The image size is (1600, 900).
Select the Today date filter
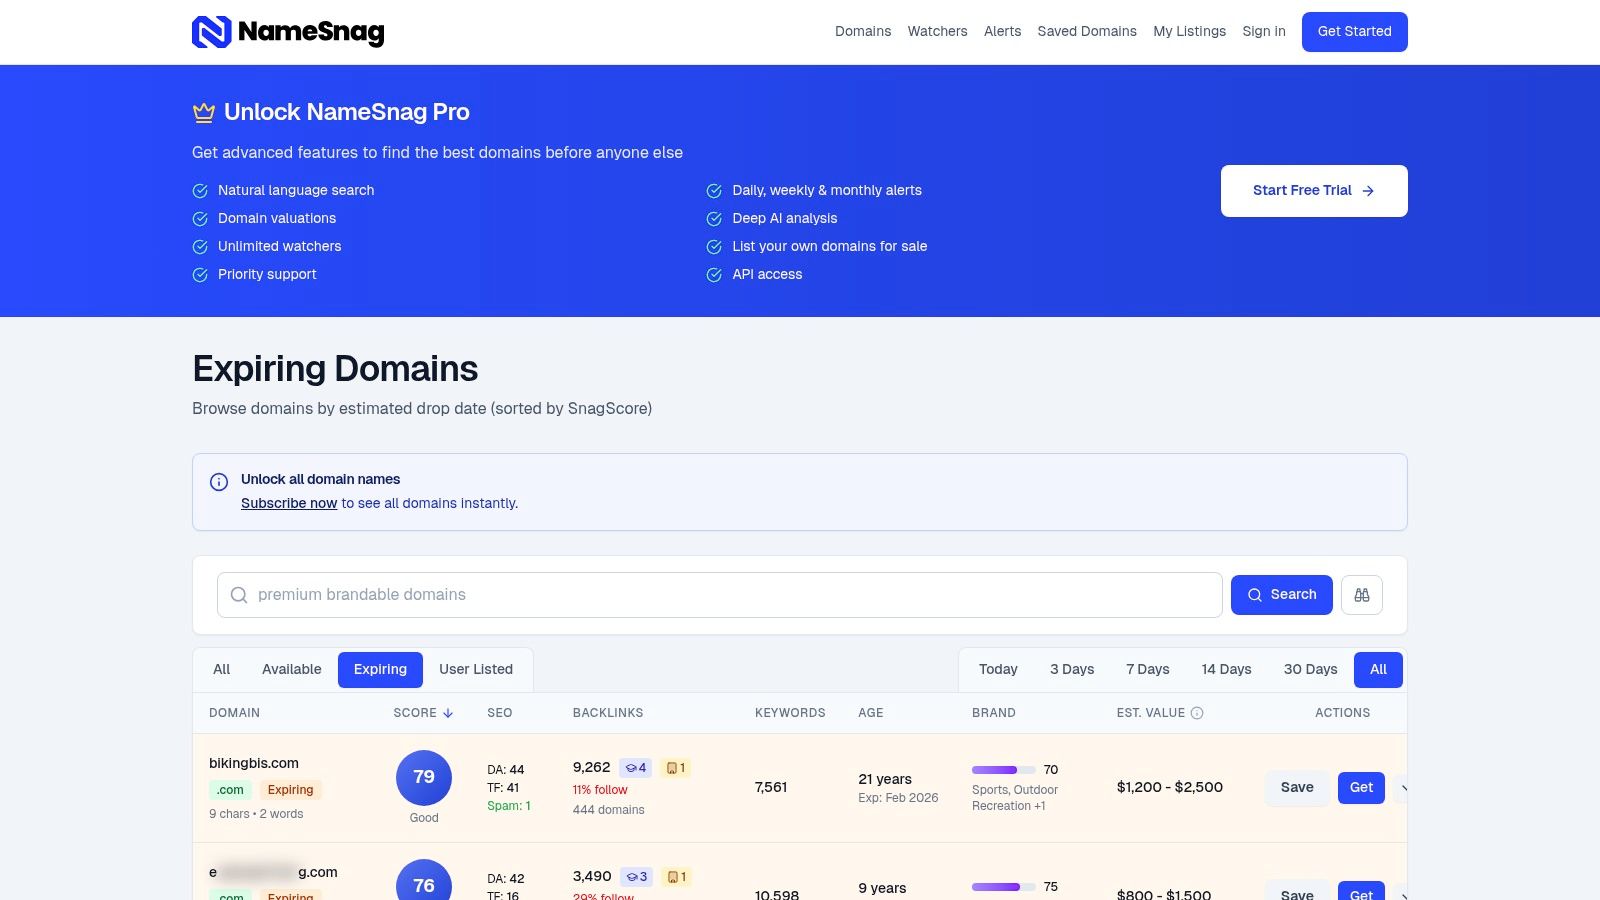coord(997,669)
